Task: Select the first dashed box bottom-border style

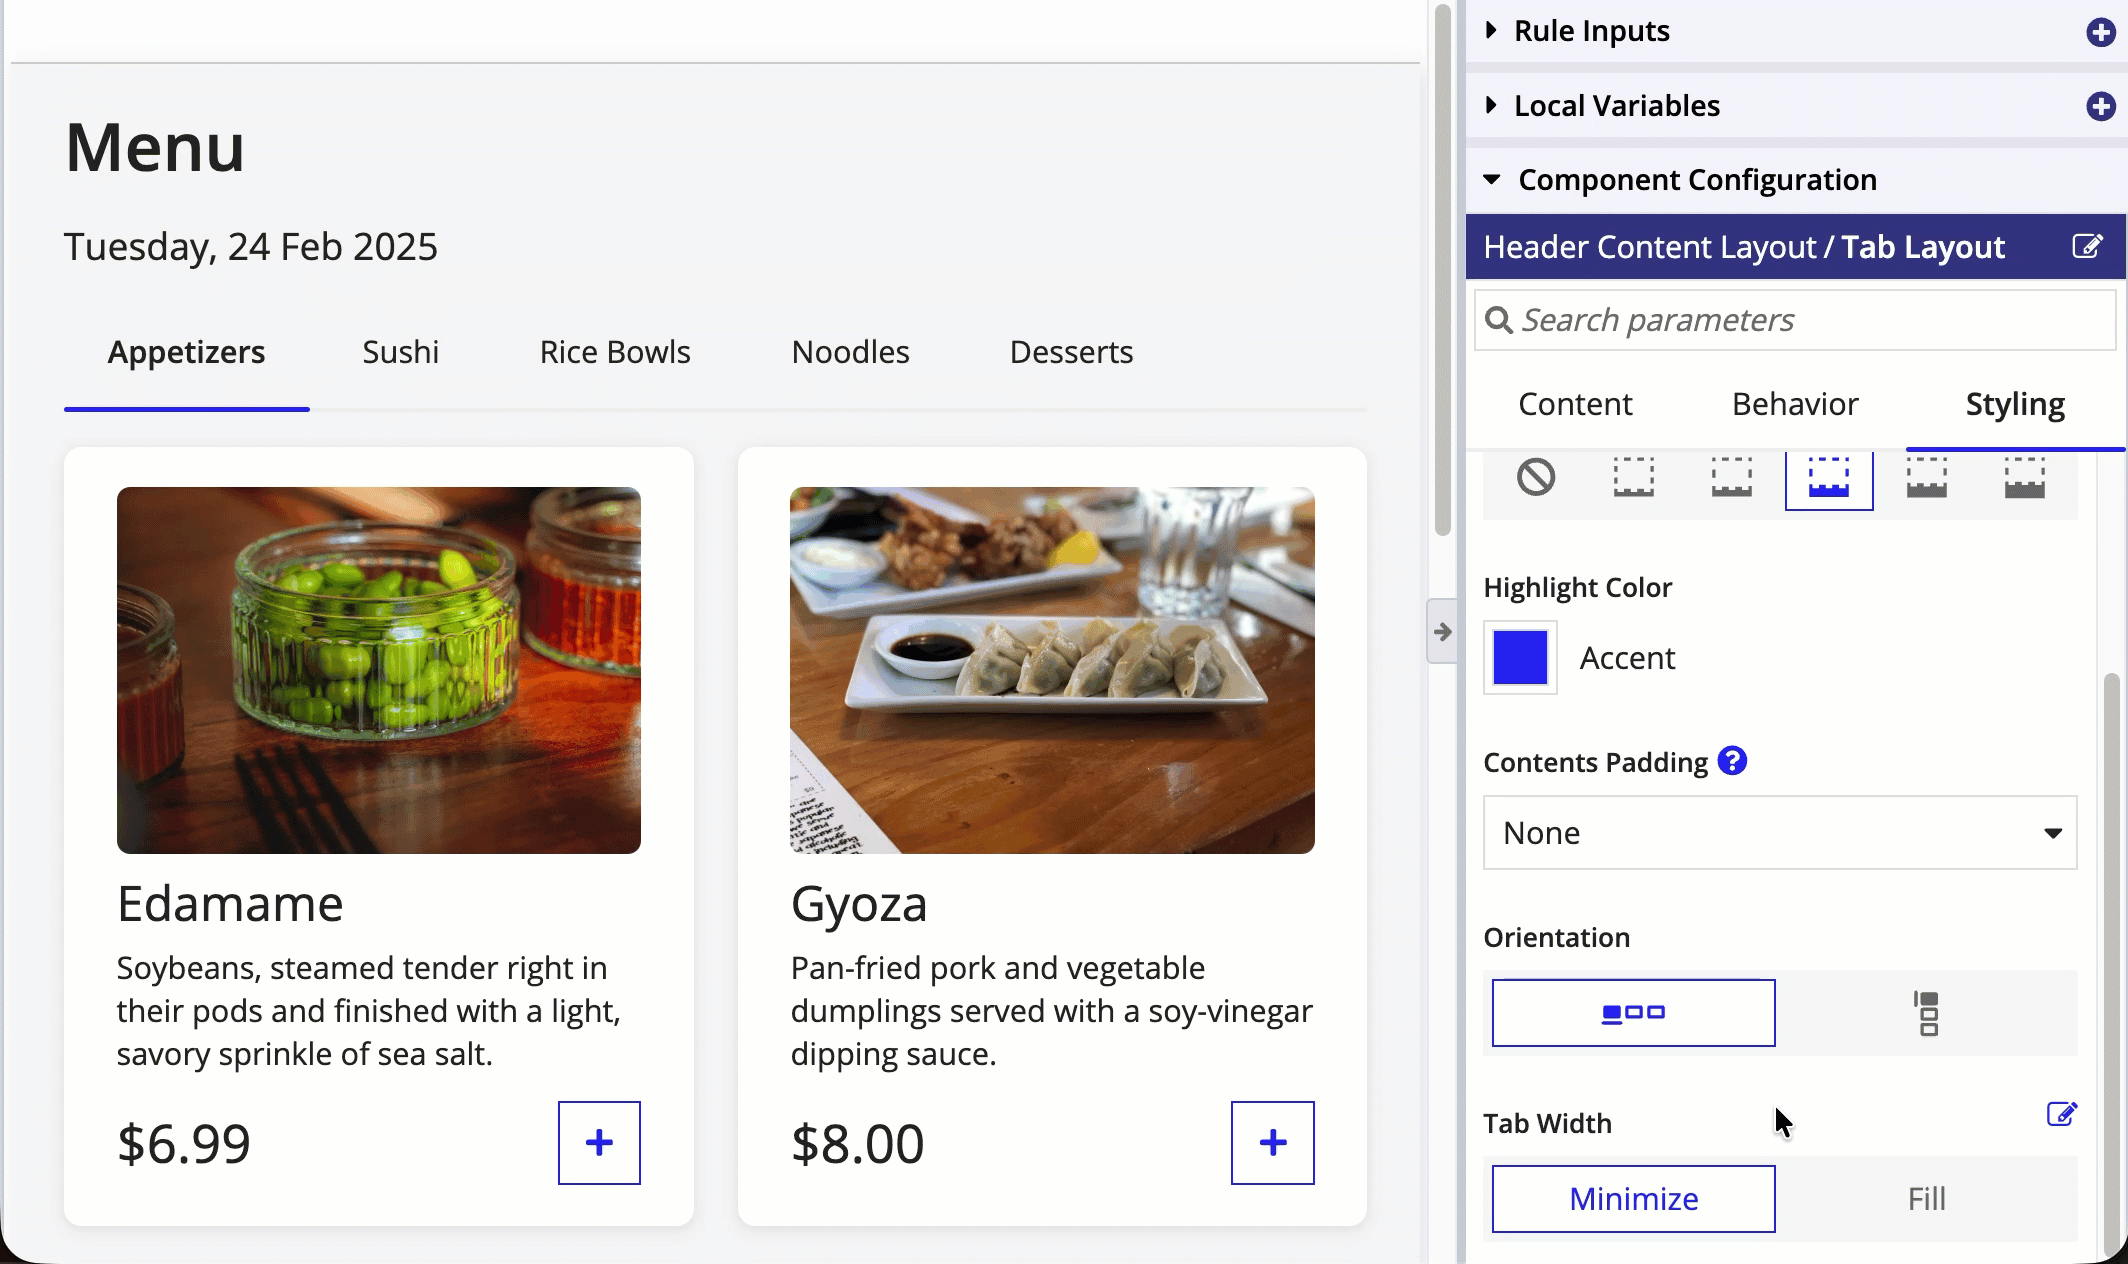Action: 1634,477
